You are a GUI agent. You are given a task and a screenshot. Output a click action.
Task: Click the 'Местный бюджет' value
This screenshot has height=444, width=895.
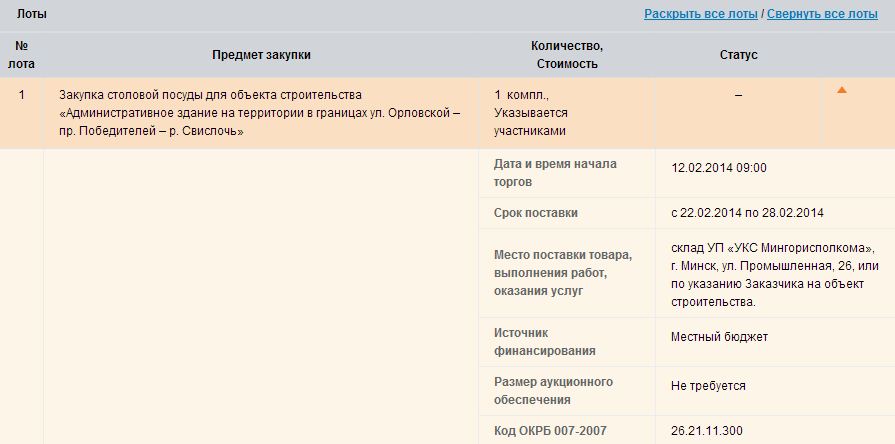pyautogui.click(x=718, y=337)
